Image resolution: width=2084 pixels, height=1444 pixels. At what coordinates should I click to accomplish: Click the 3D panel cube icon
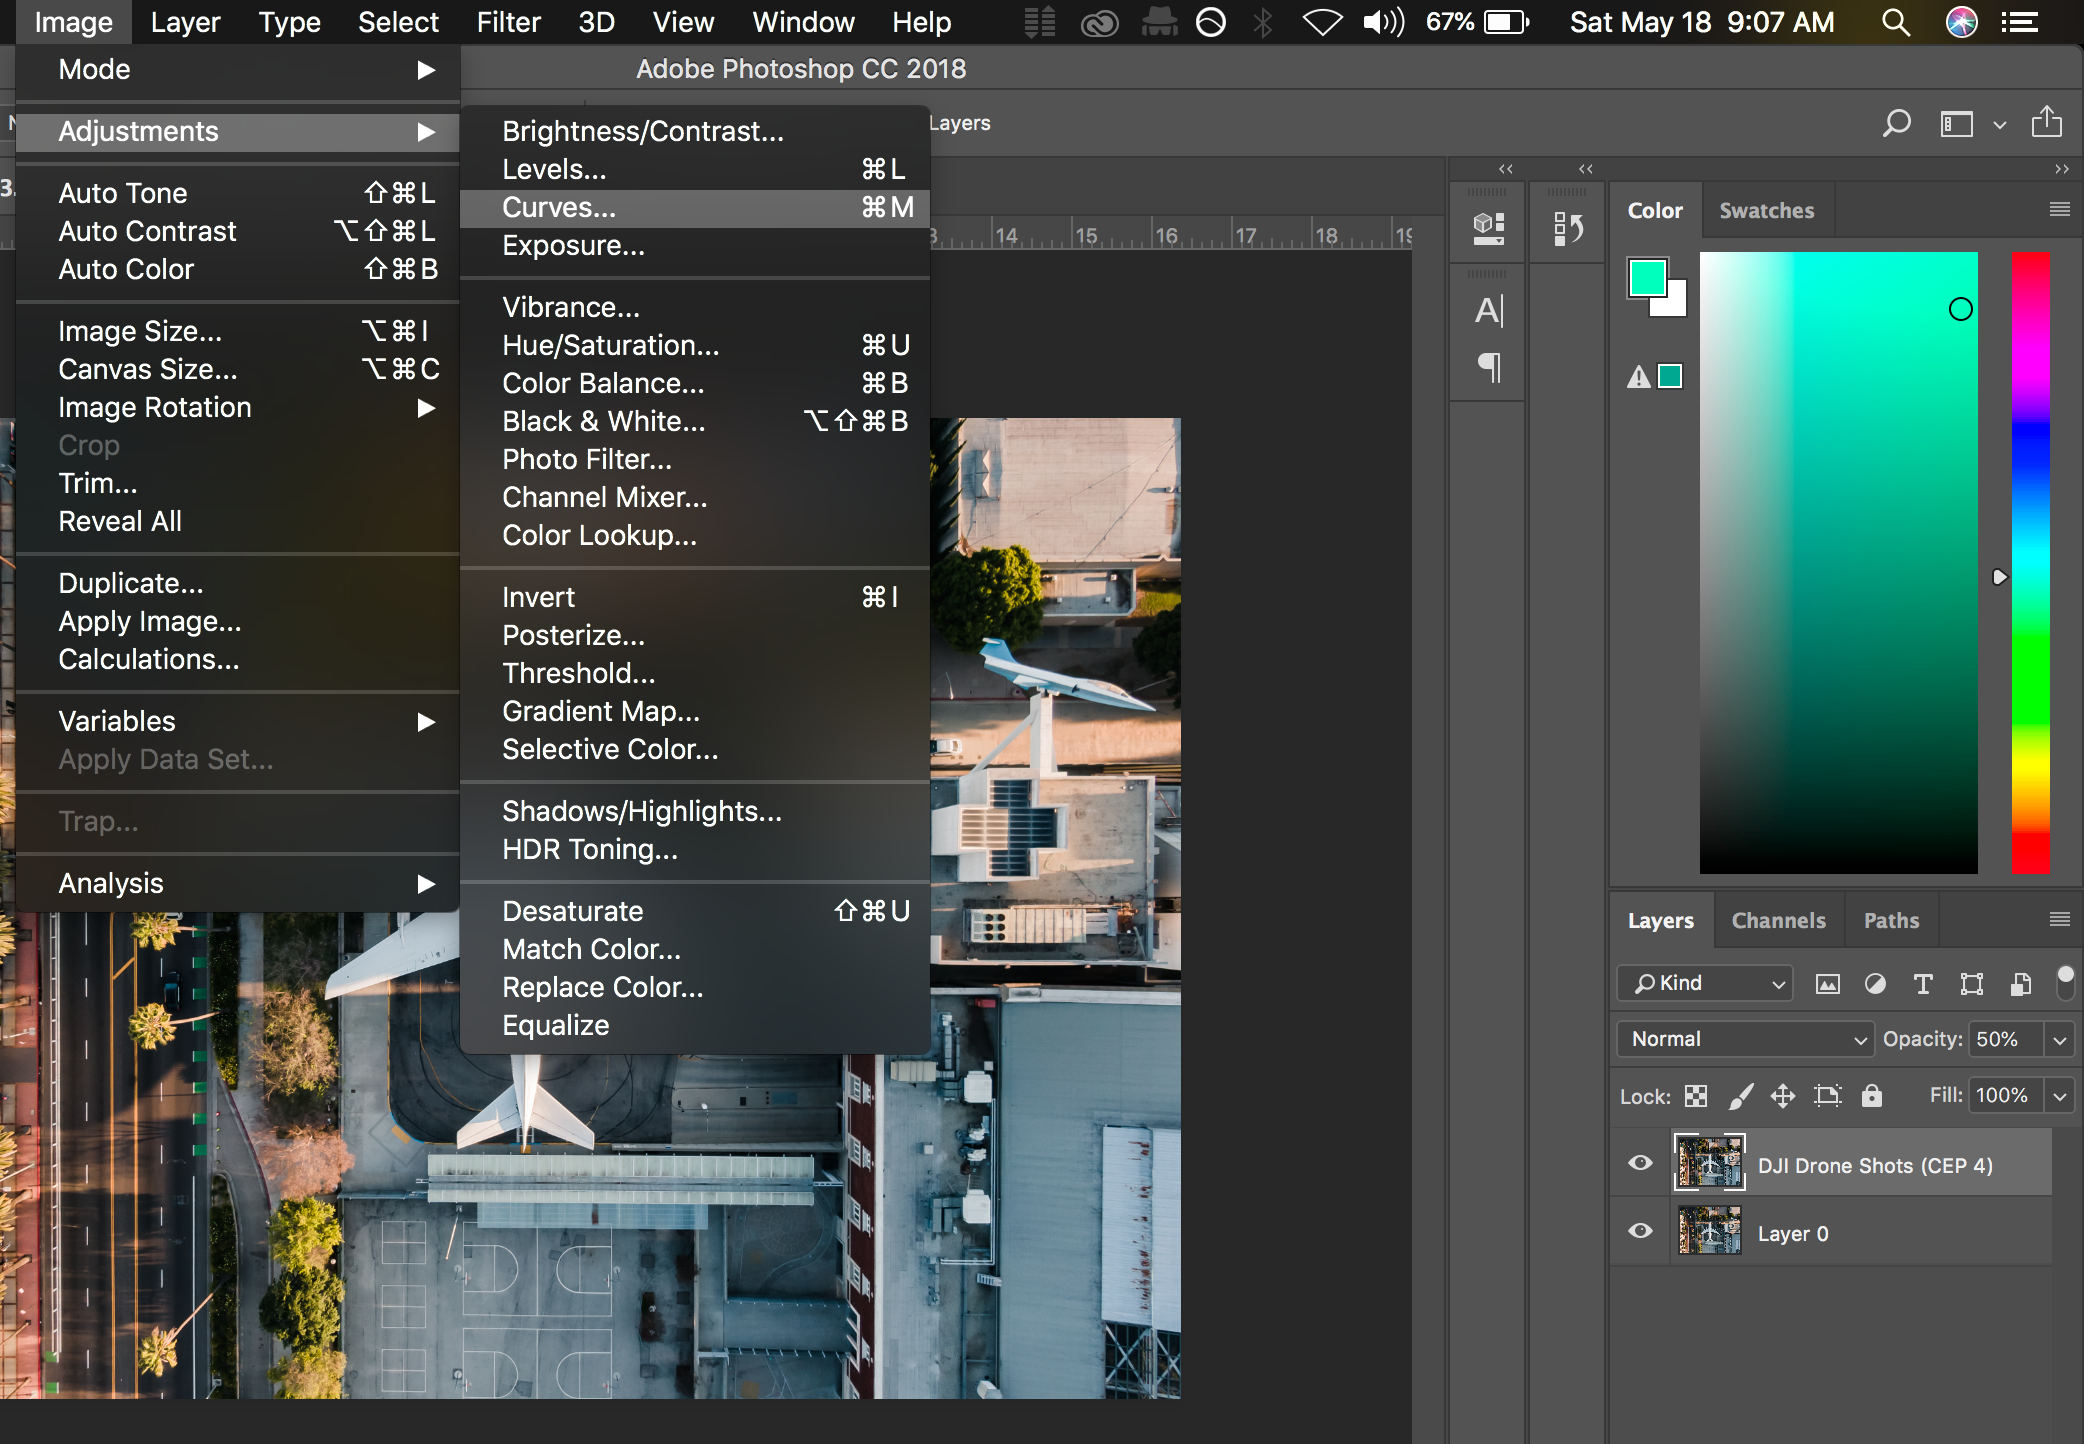[1488, 228]
